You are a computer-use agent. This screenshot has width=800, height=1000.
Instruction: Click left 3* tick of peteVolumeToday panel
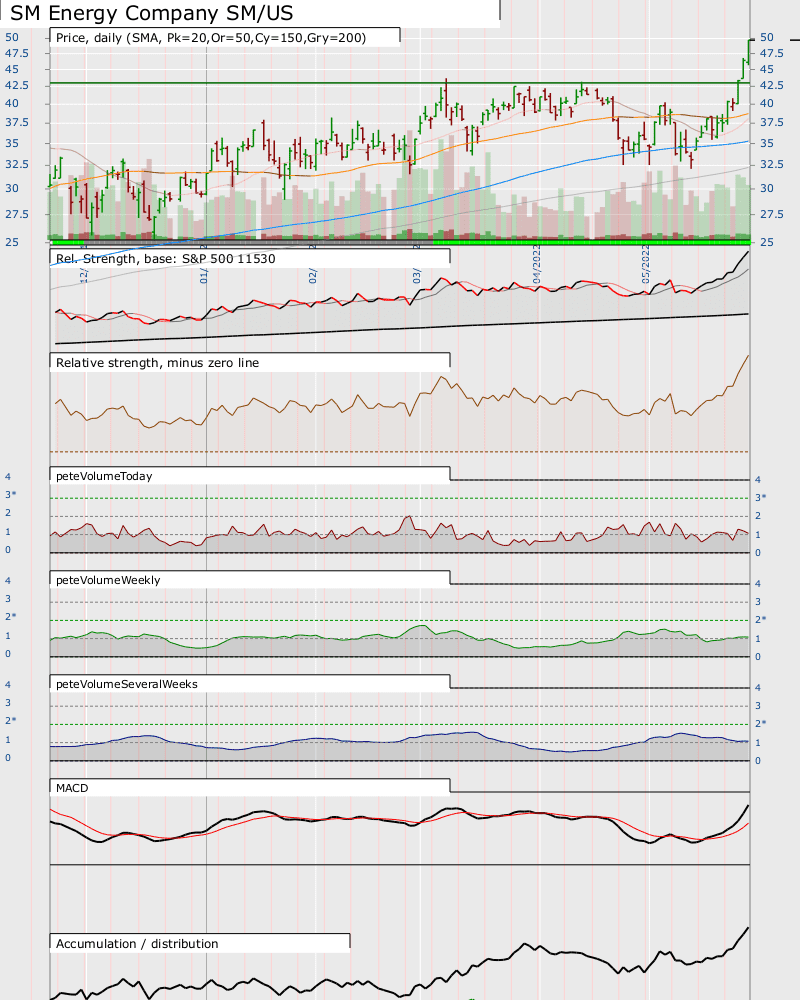(11, 495)
